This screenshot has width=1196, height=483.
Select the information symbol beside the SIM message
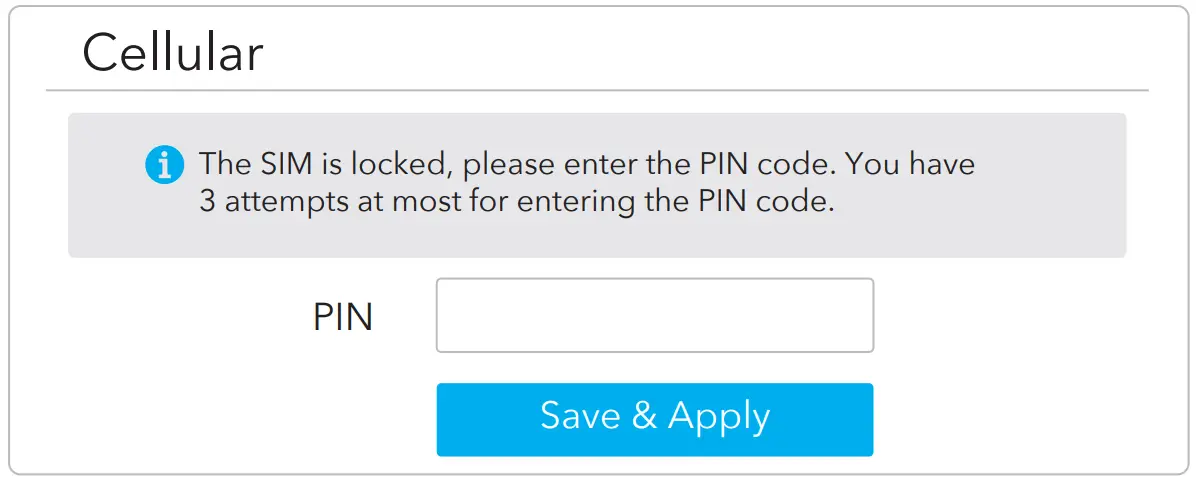click(x=164, y=164)
